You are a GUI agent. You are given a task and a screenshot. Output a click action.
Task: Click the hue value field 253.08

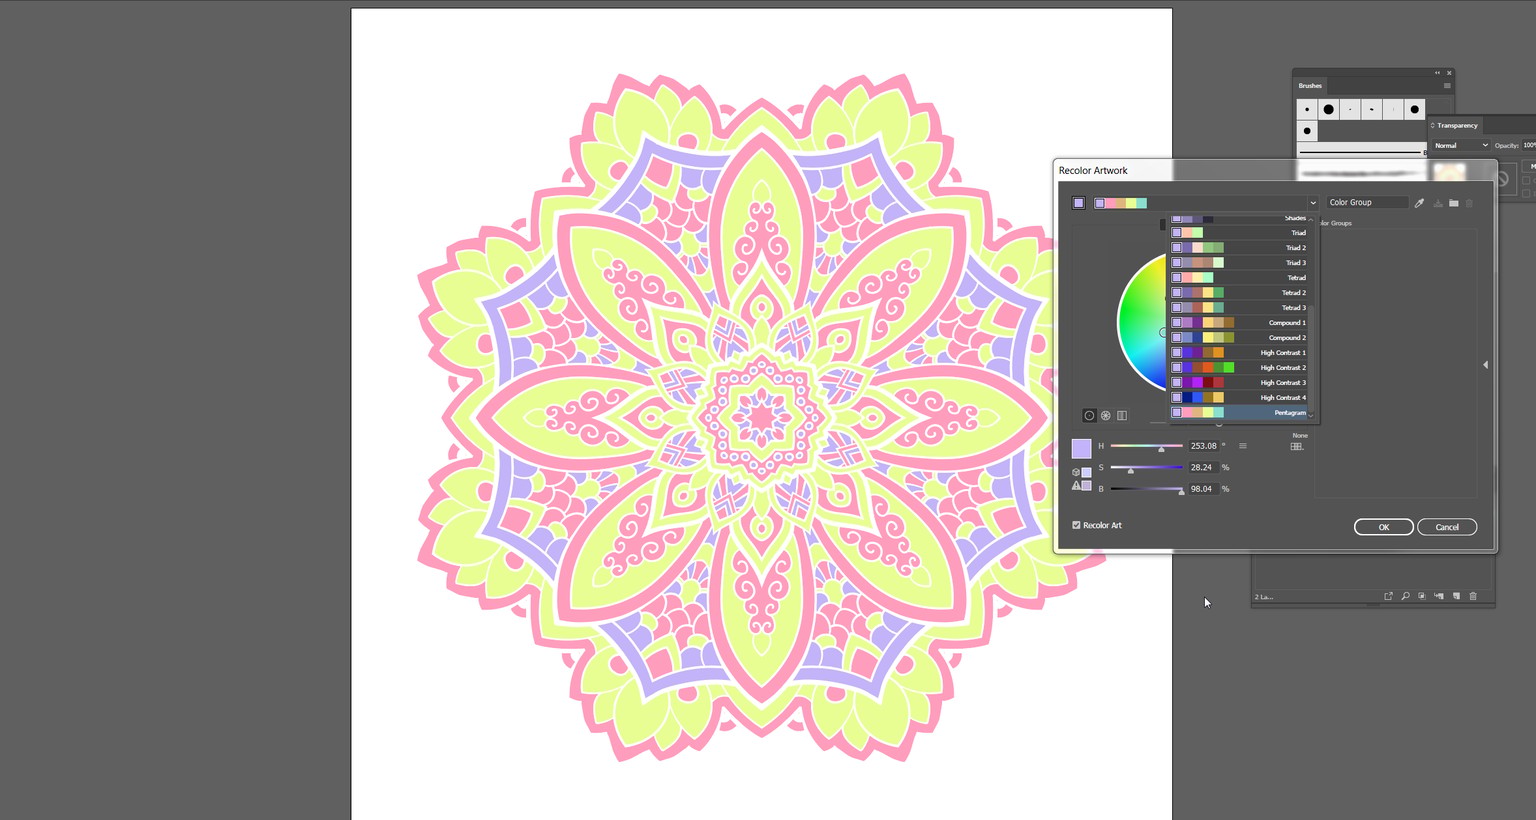click(x=1203, y=446)
